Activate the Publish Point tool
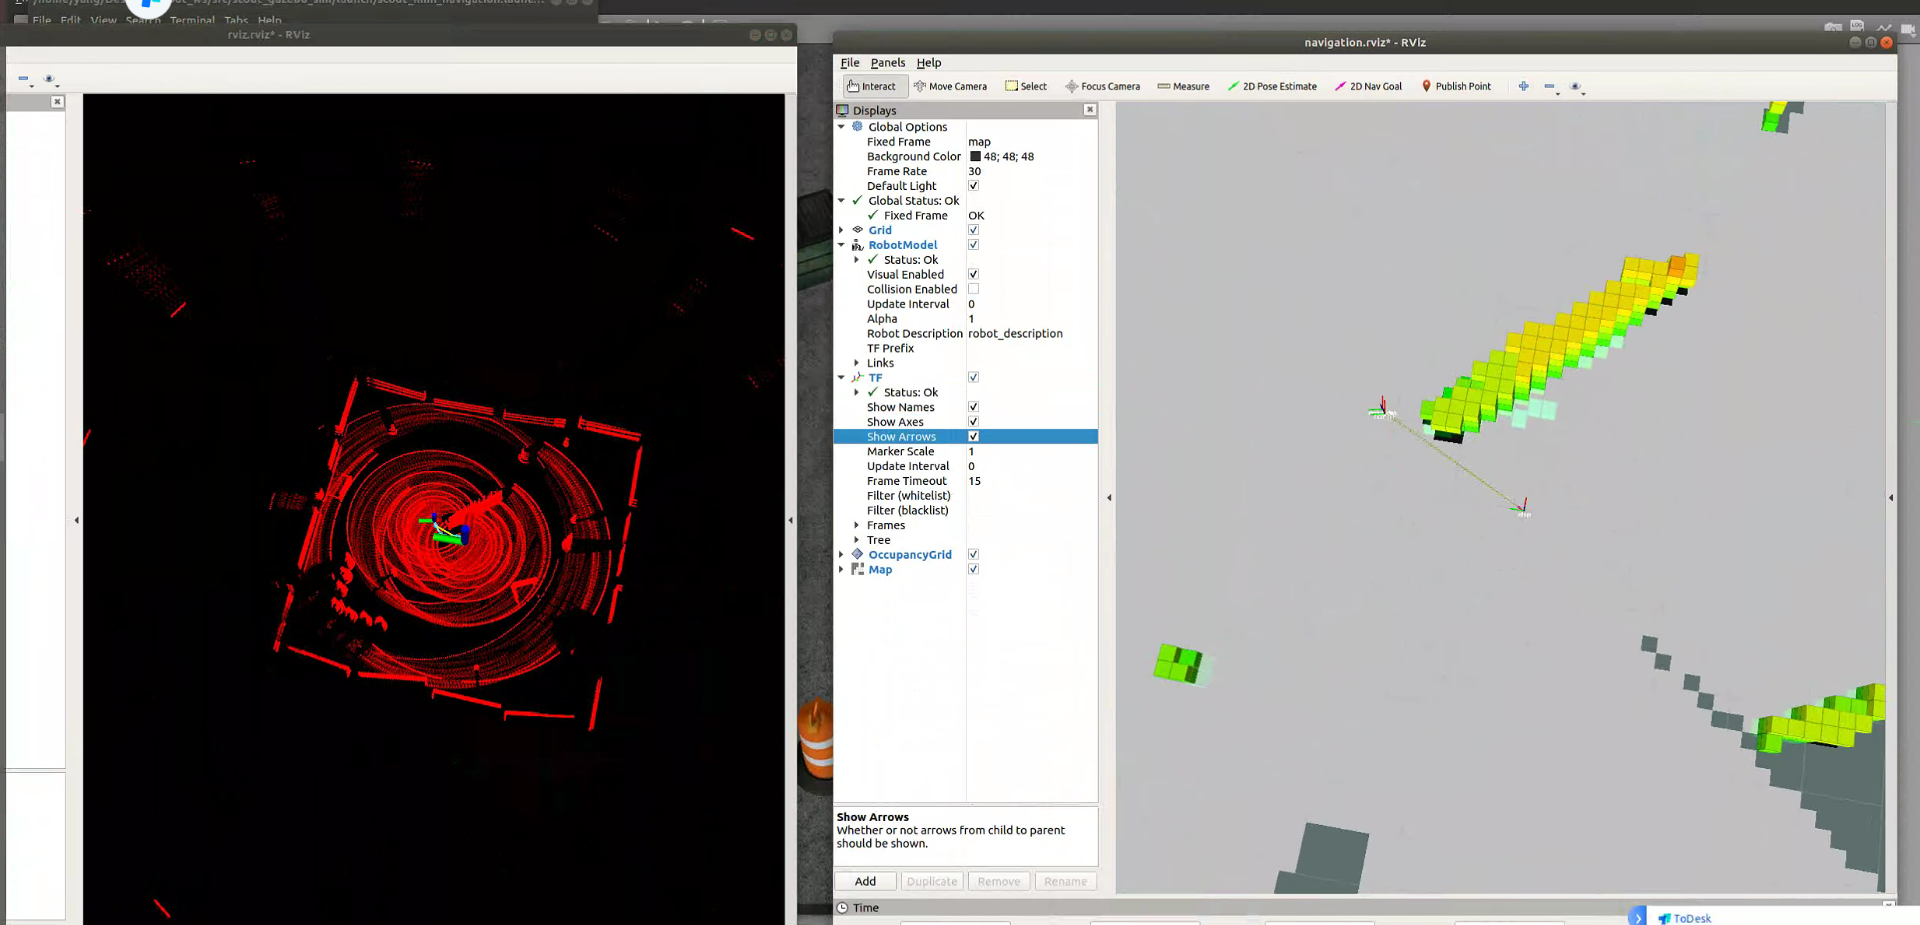Screen dimensions: 1920x925 click(x=1456, y=86)
